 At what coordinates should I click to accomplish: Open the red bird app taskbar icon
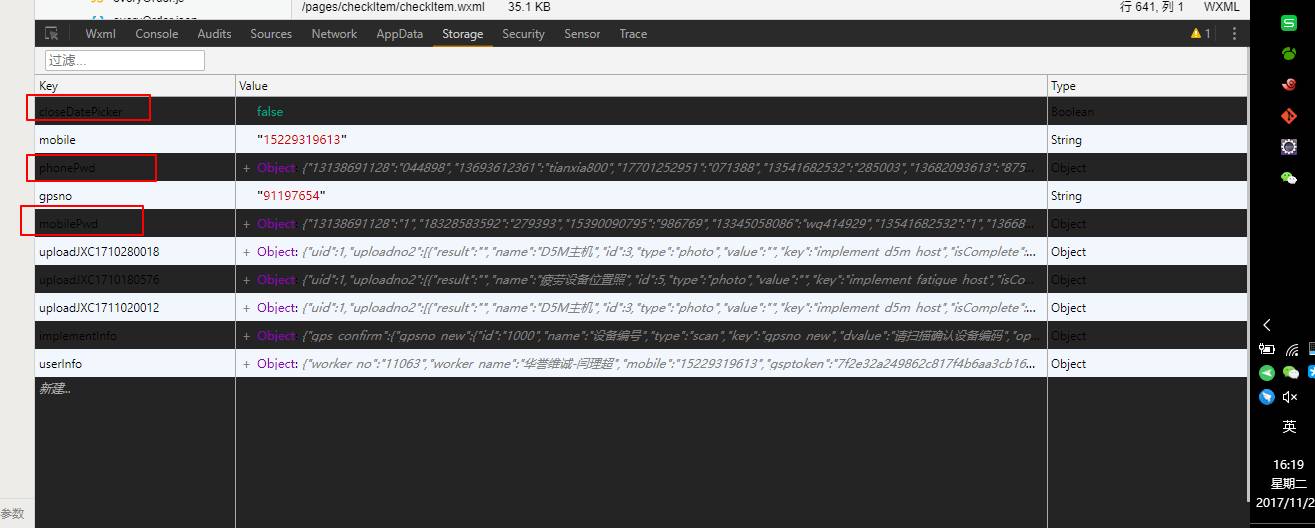[x=1289, y=85]
